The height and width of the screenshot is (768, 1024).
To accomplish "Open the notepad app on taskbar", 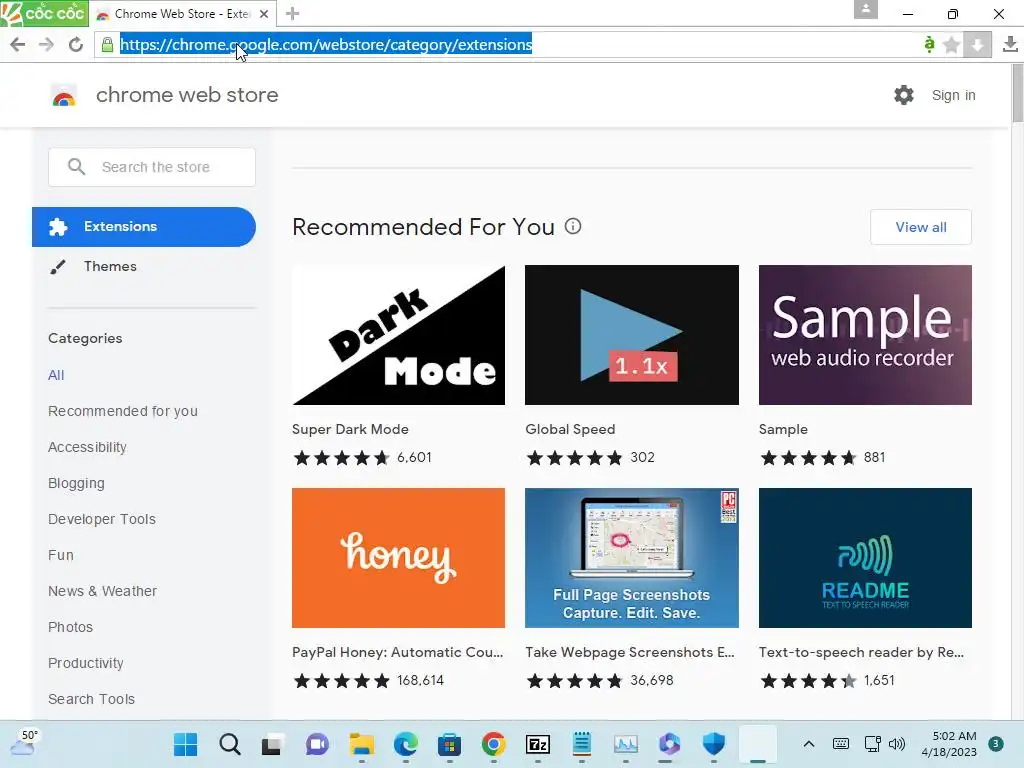I will coord(581,744).
